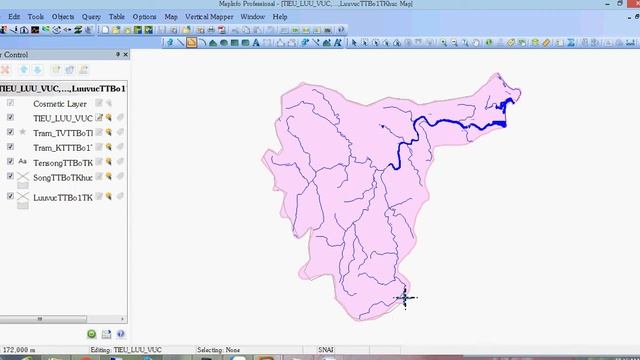
Task: Open the Vertical Mapper menu
Action: click(x=209, y=17)
